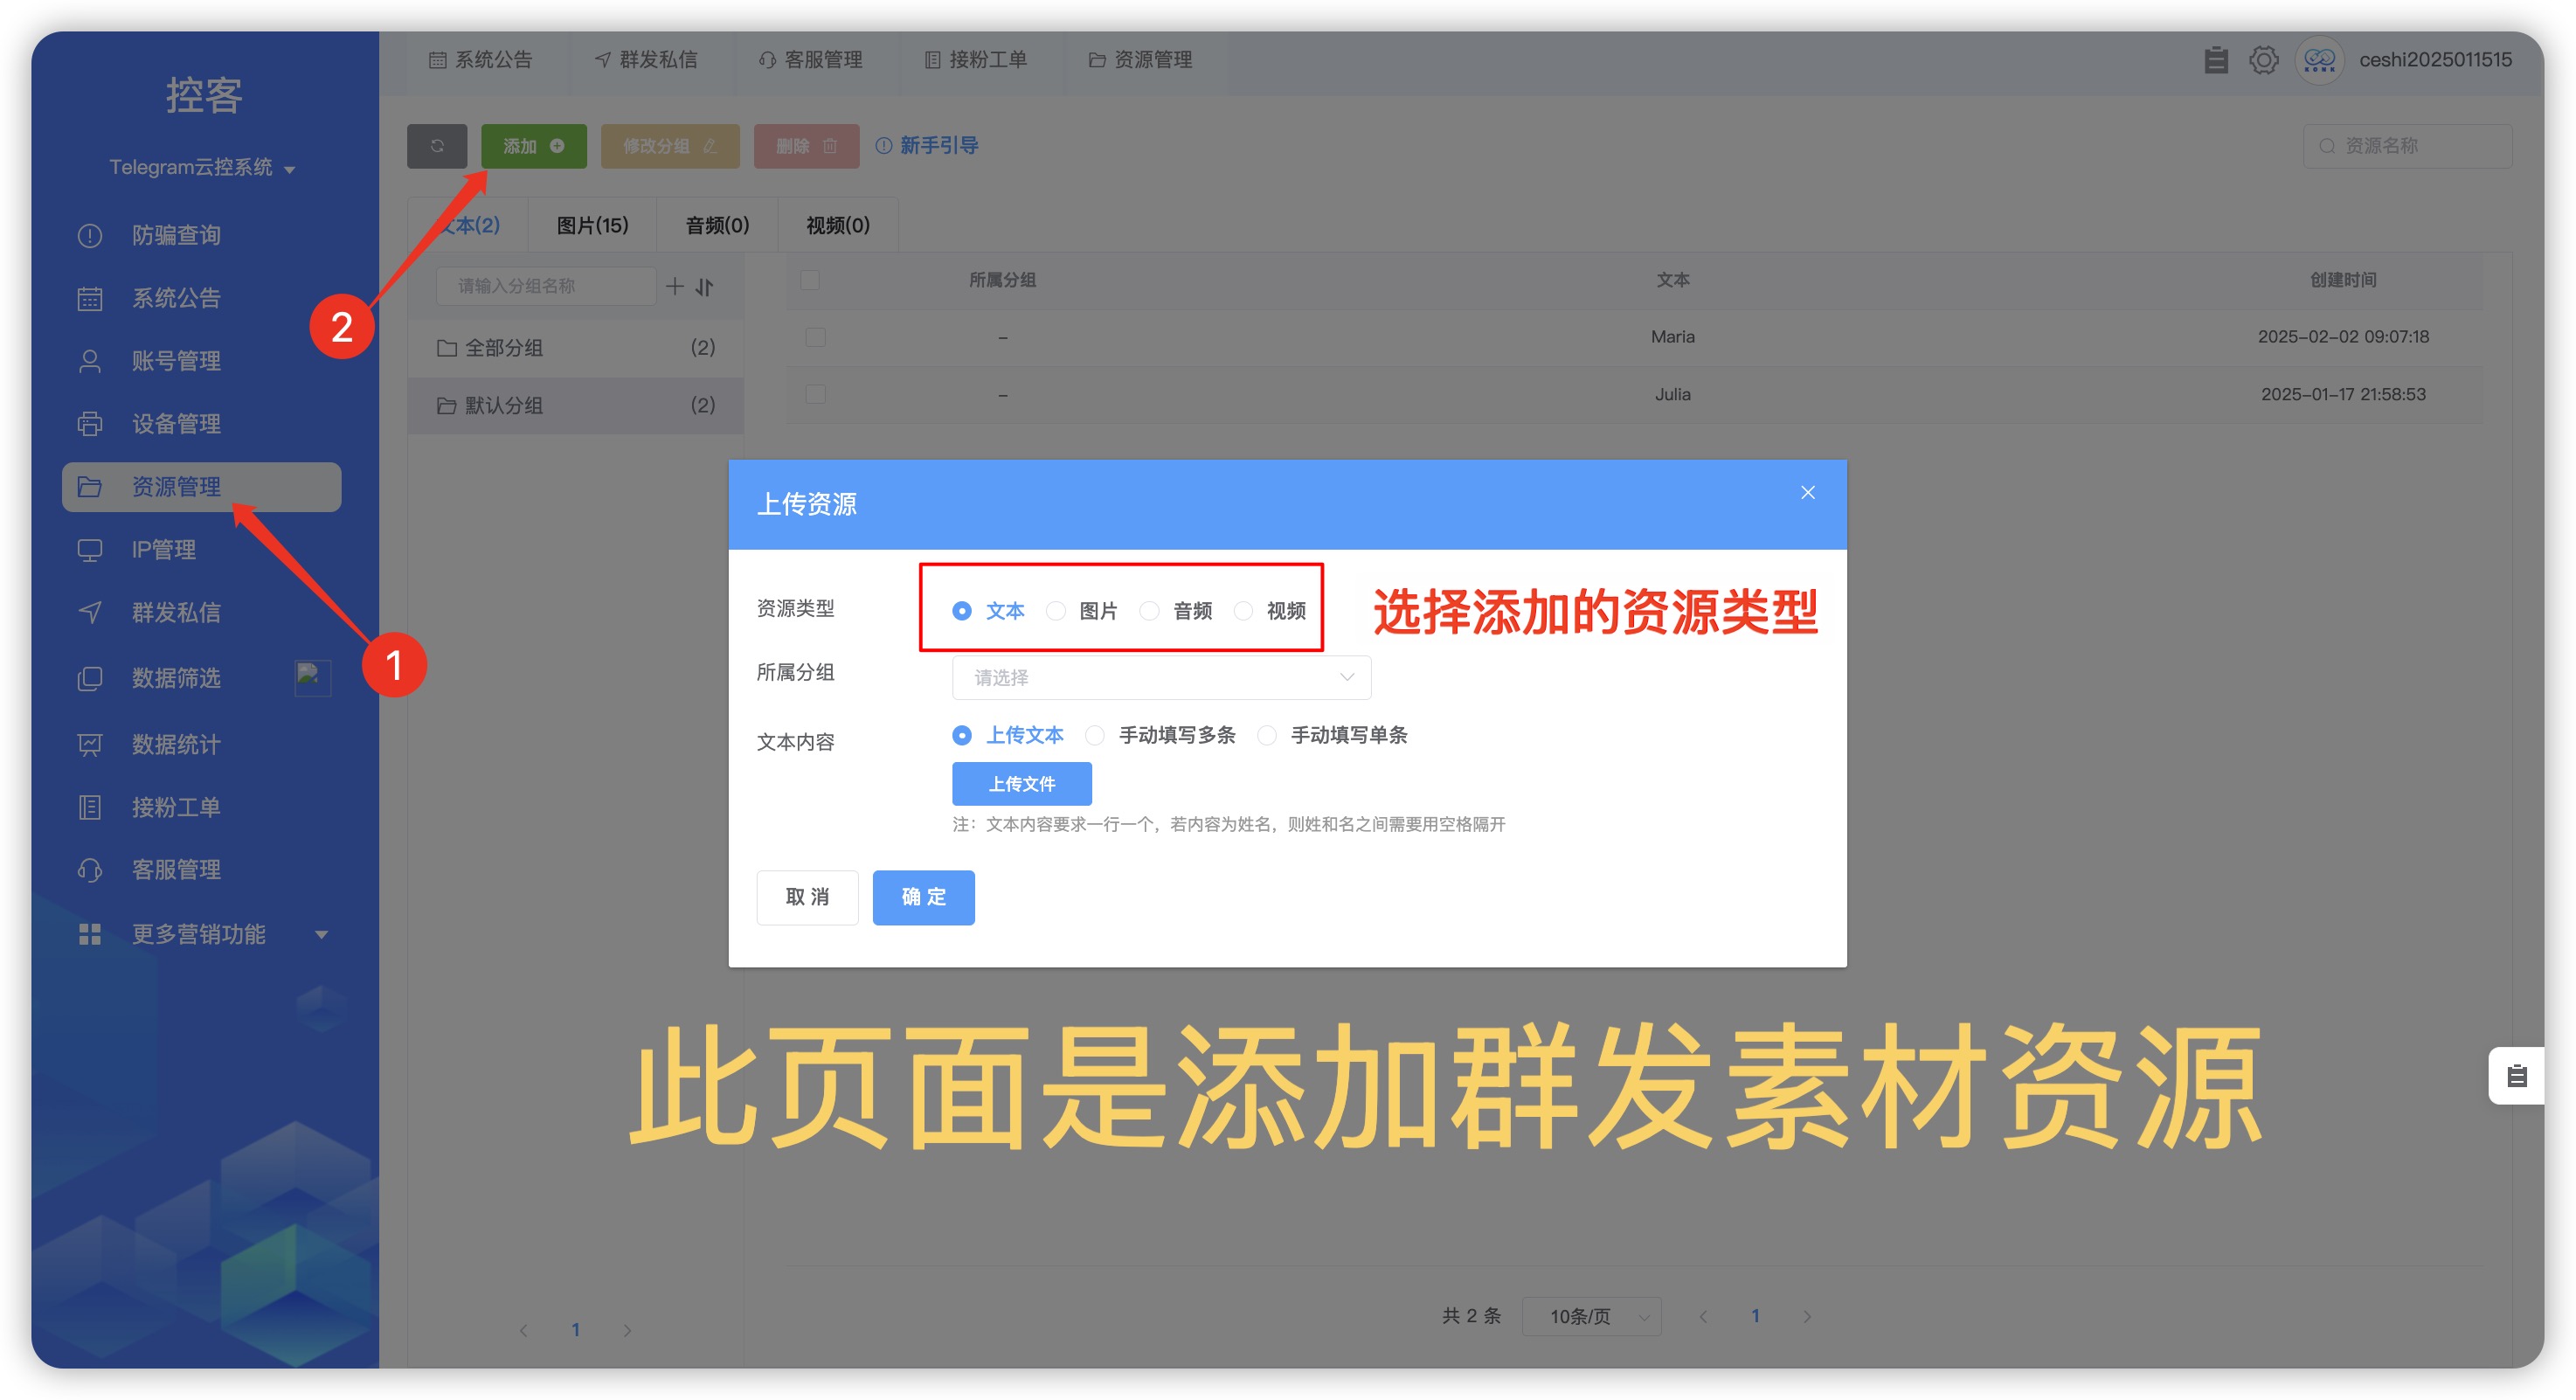Expand 更多营销功能 sidebar menu
Image resolution: width=2576 pixels, height=1400 pixels.
[x=200, y=934]
